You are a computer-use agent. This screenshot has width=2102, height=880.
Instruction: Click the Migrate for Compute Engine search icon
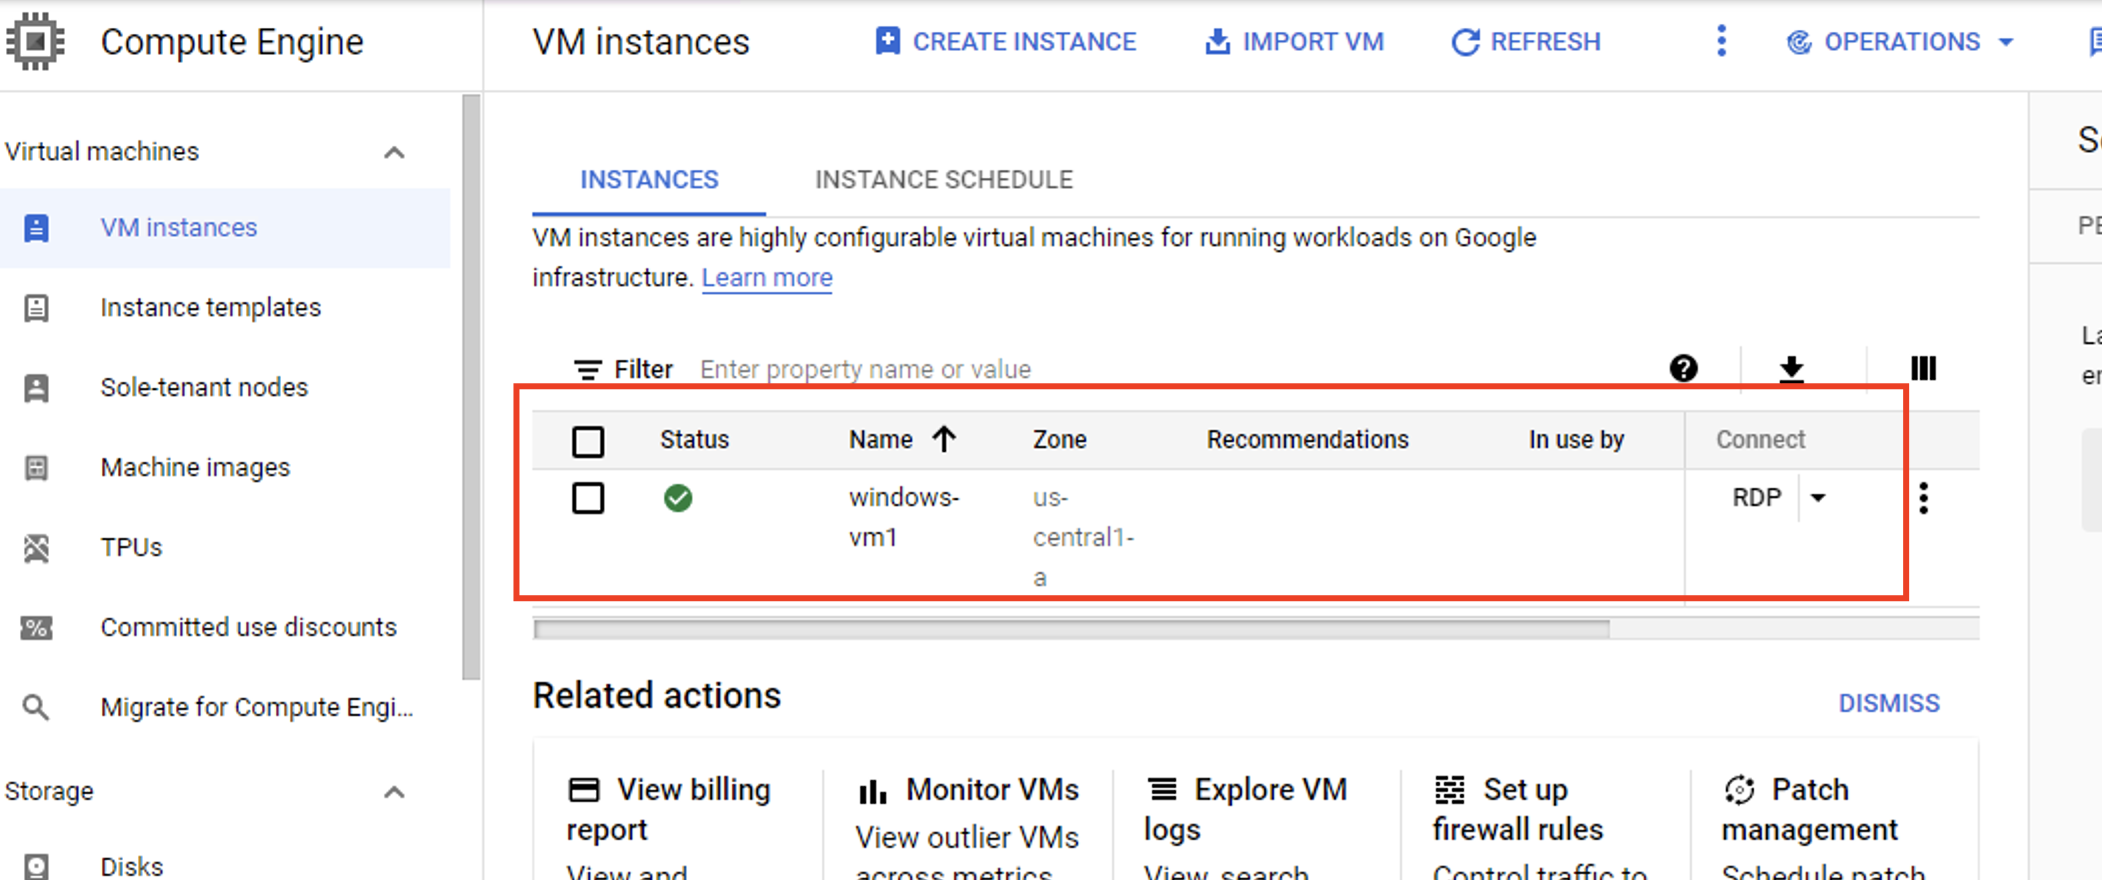click(x=36, y=708)
